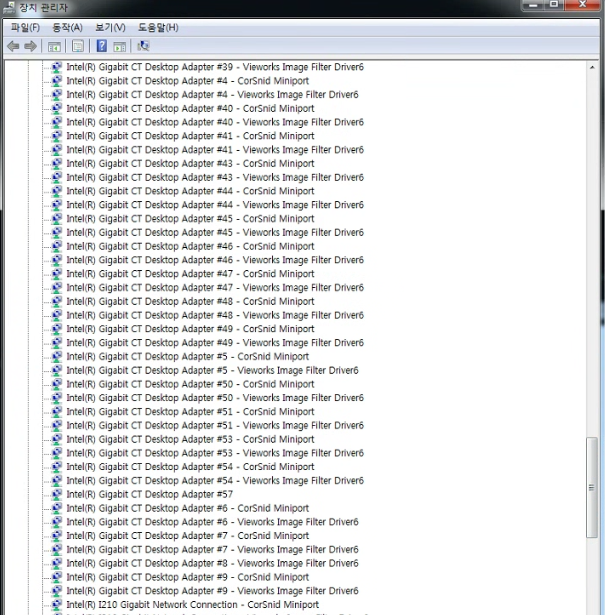
Task: Click icon of Adapter #44 Vieworks Image Filter Driver6
Action: (57, 205)
